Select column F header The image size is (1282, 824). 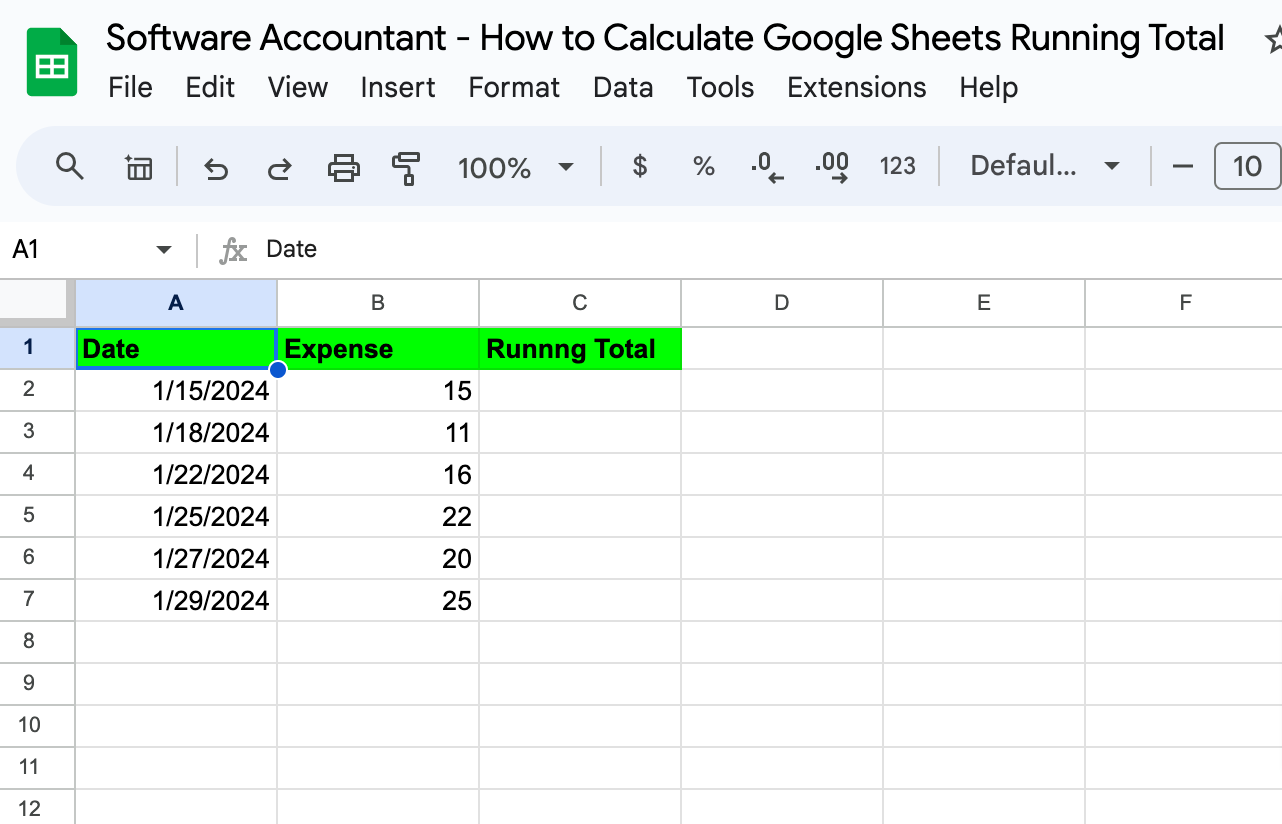point(1184,303)
